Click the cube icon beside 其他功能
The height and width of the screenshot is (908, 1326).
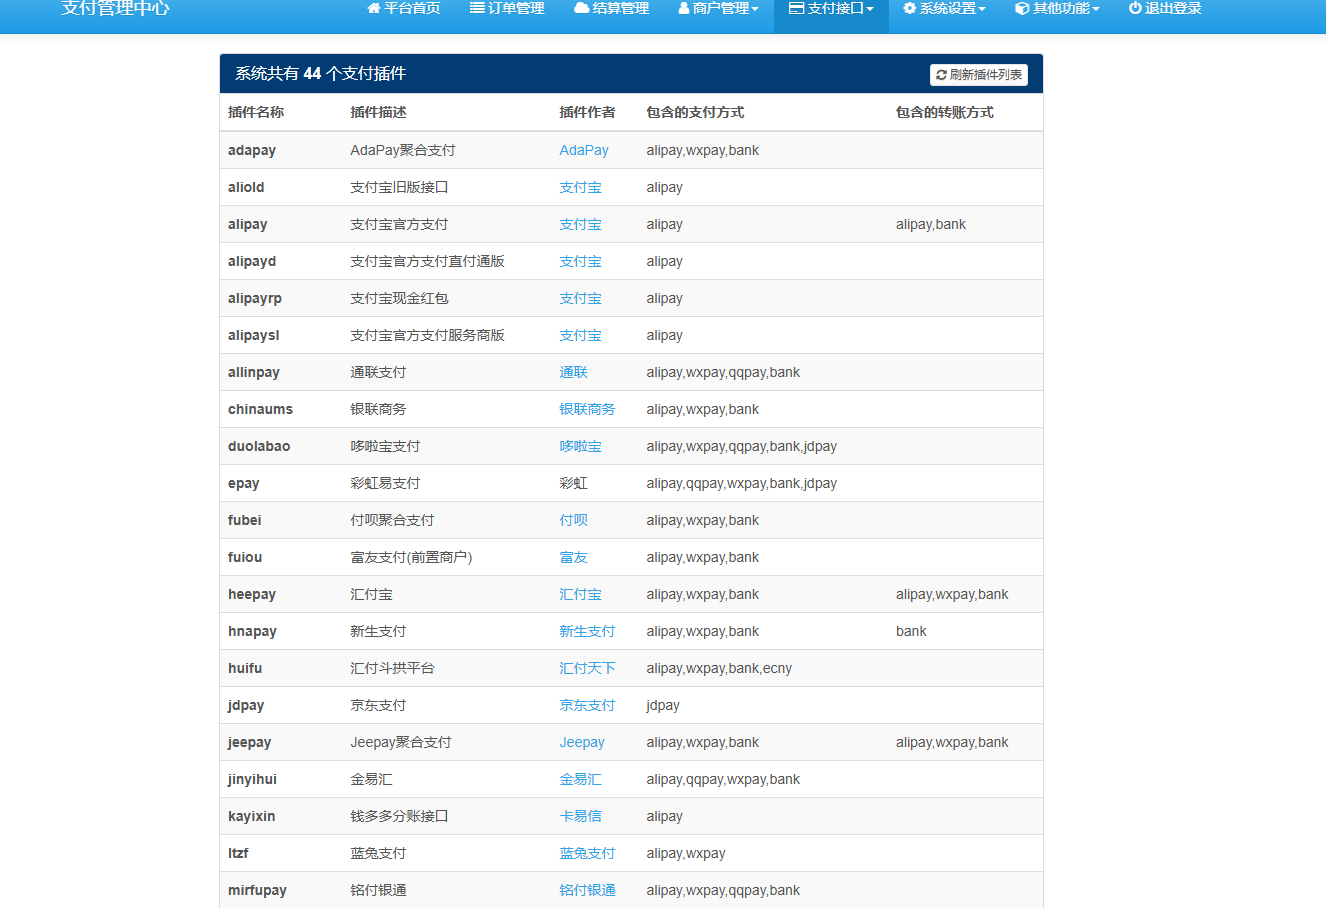[1022, 8]
